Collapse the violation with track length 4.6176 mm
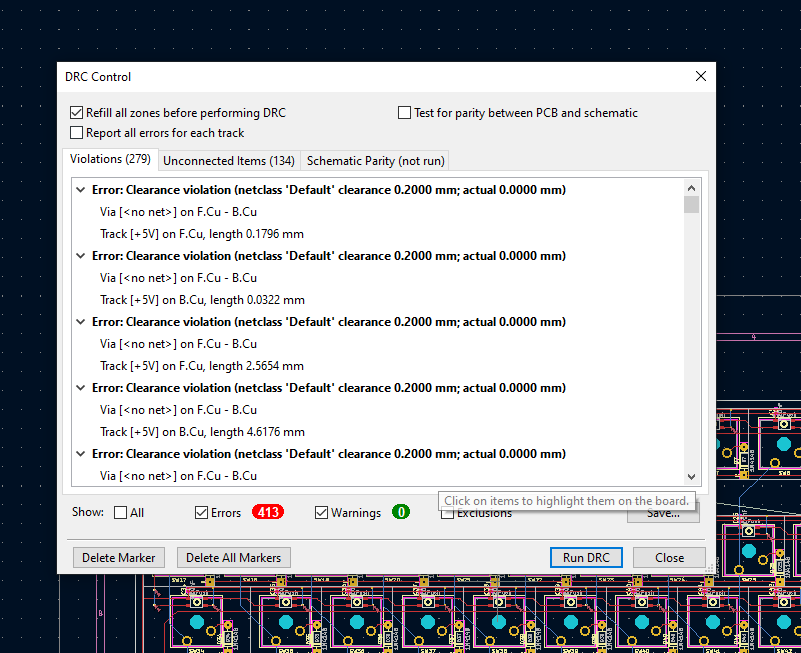801x653 pixels. pos(81,388)
